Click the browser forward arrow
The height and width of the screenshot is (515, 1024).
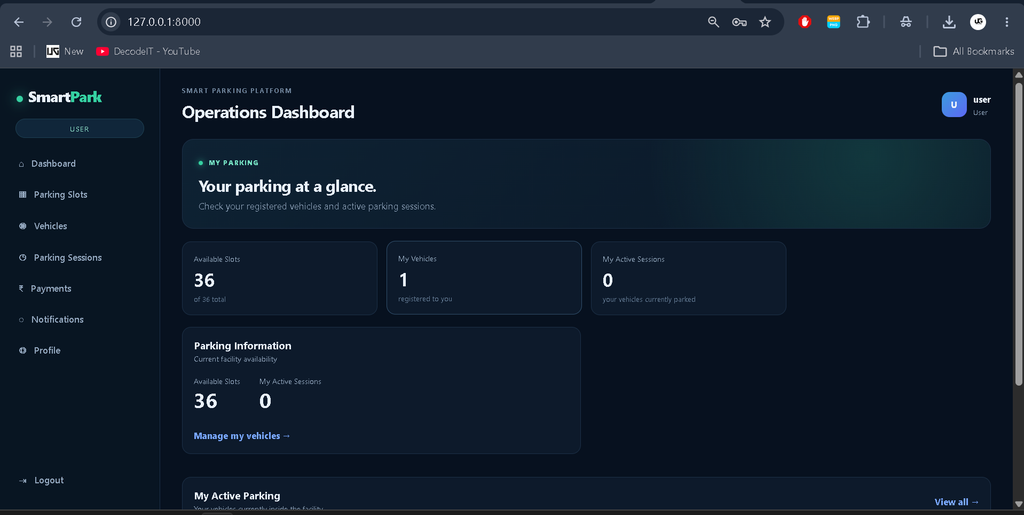coord(47,22)
